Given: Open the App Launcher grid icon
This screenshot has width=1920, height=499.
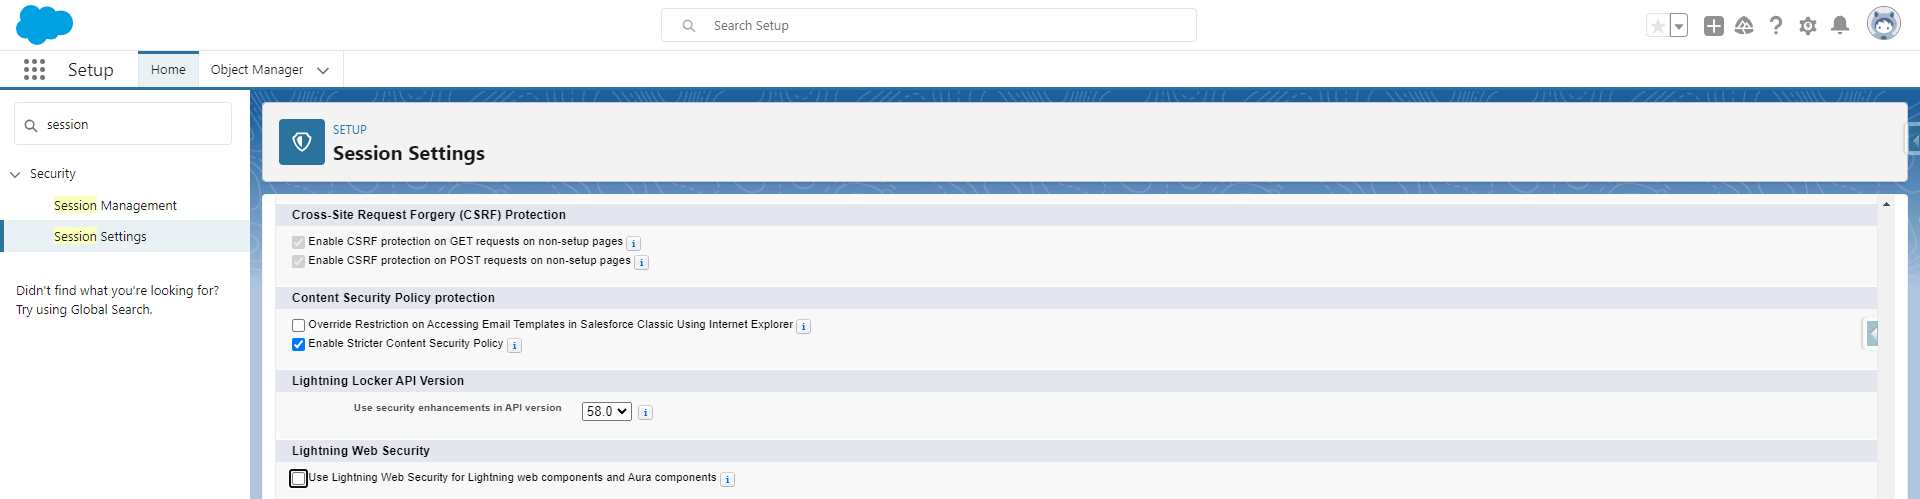Looking at the screenshot, I should click(x=34, y=69).
